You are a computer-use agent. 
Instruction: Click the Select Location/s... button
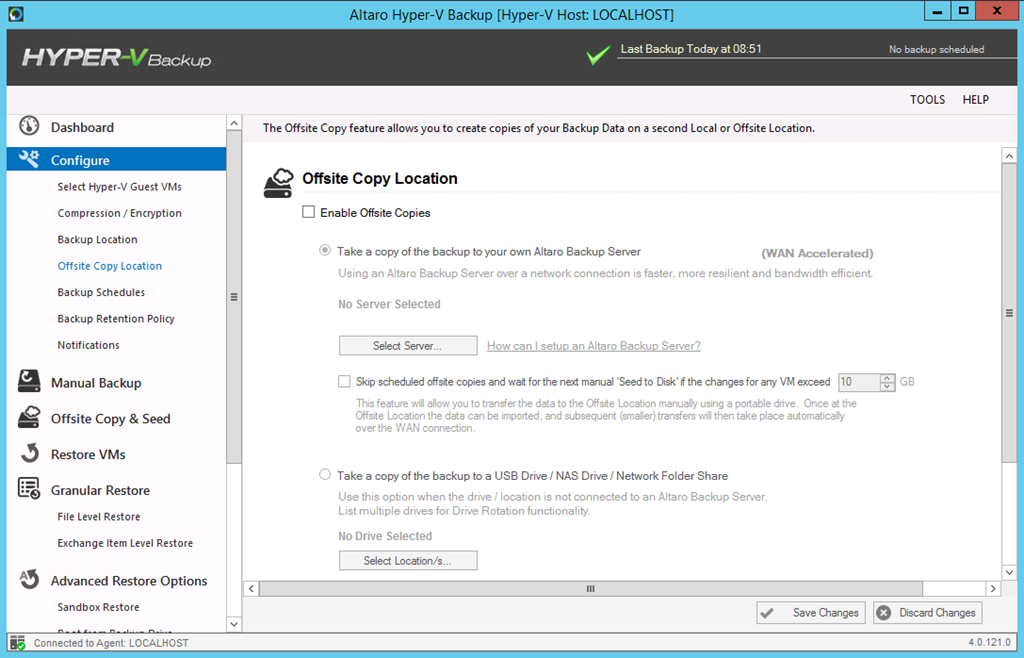click(408, 561)
